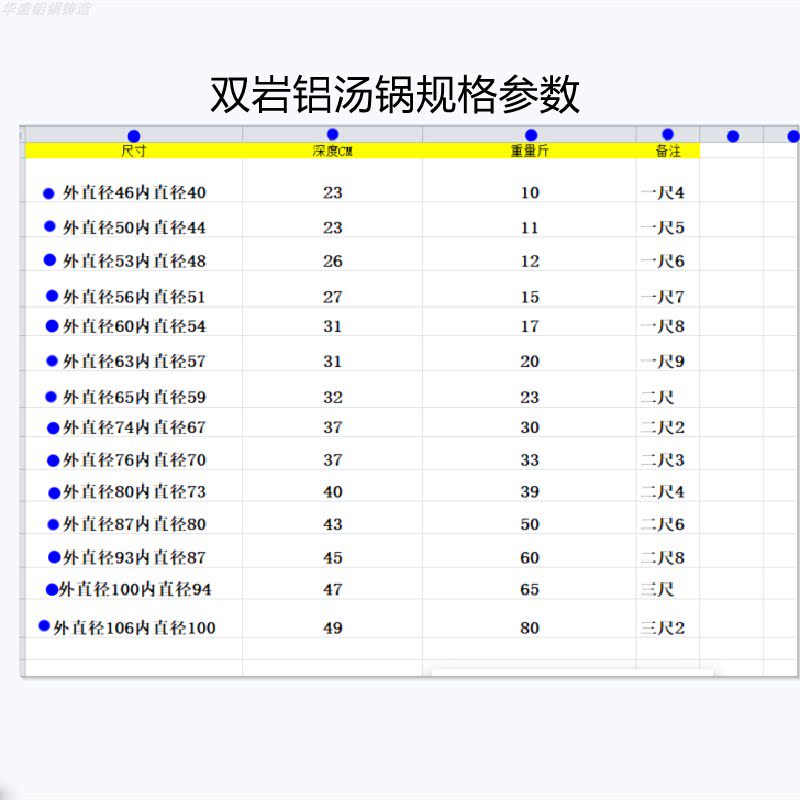The height and width of the screenshot is (800, 800).
Task: Click weight value 30
Action: click(x=530, y=428)
